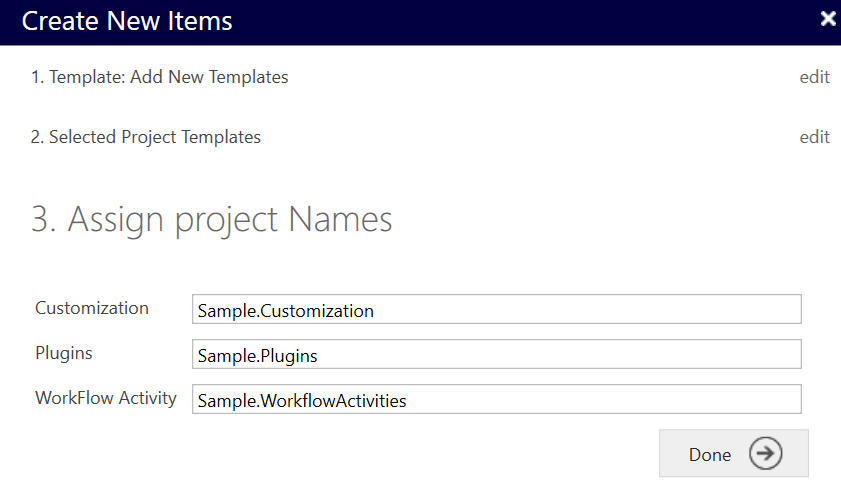Select the 3. Assign project Names heading
The height and width of the screenshot is (498, 841).
pos(211,220)
